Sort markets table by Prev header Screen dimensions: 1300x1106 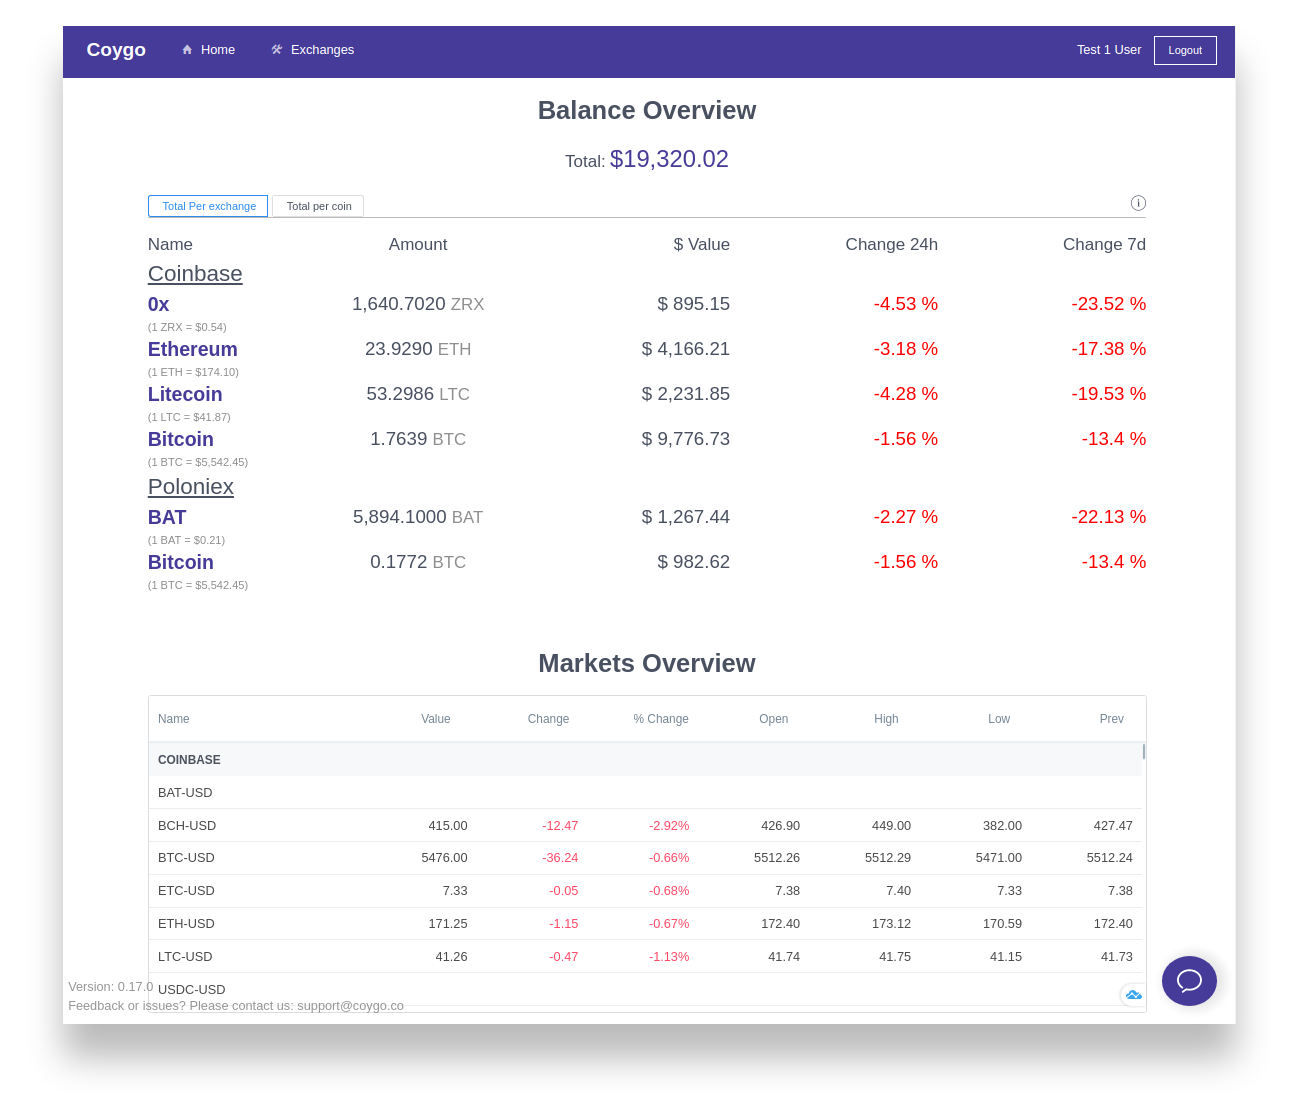(1112, 719)
